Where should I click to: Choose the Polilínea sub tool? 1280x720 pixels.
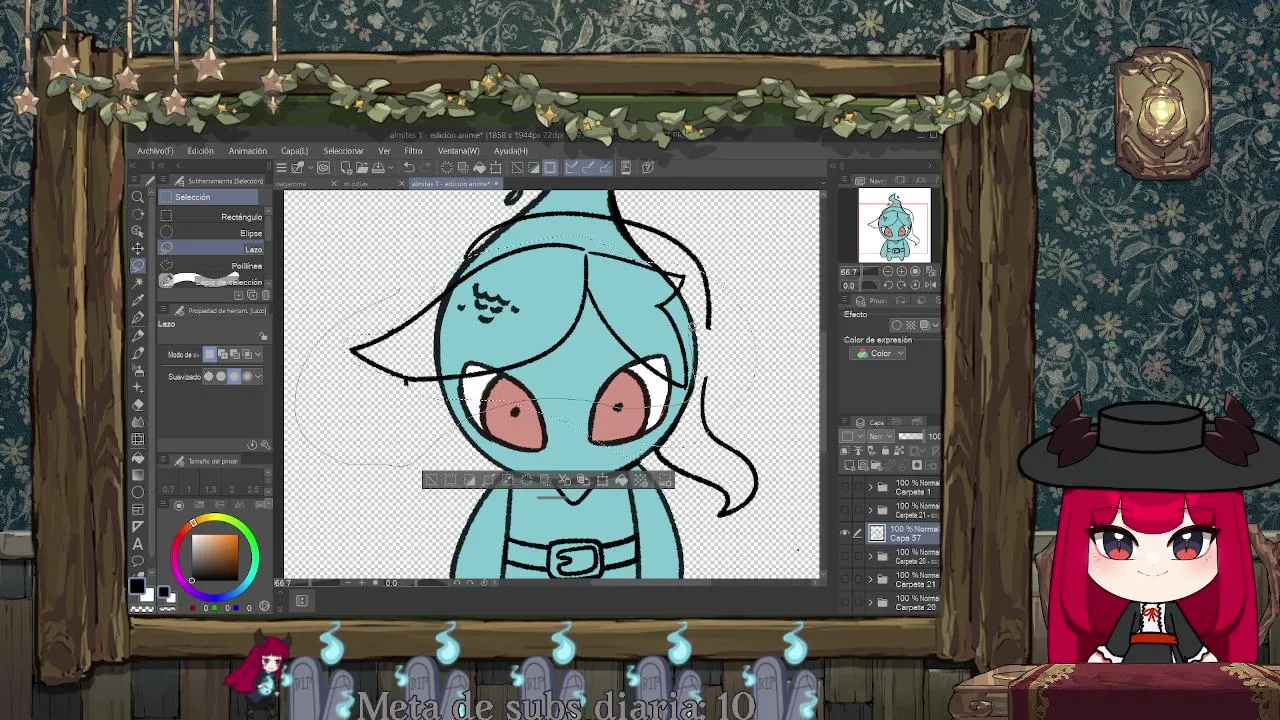tap(213, 266)
